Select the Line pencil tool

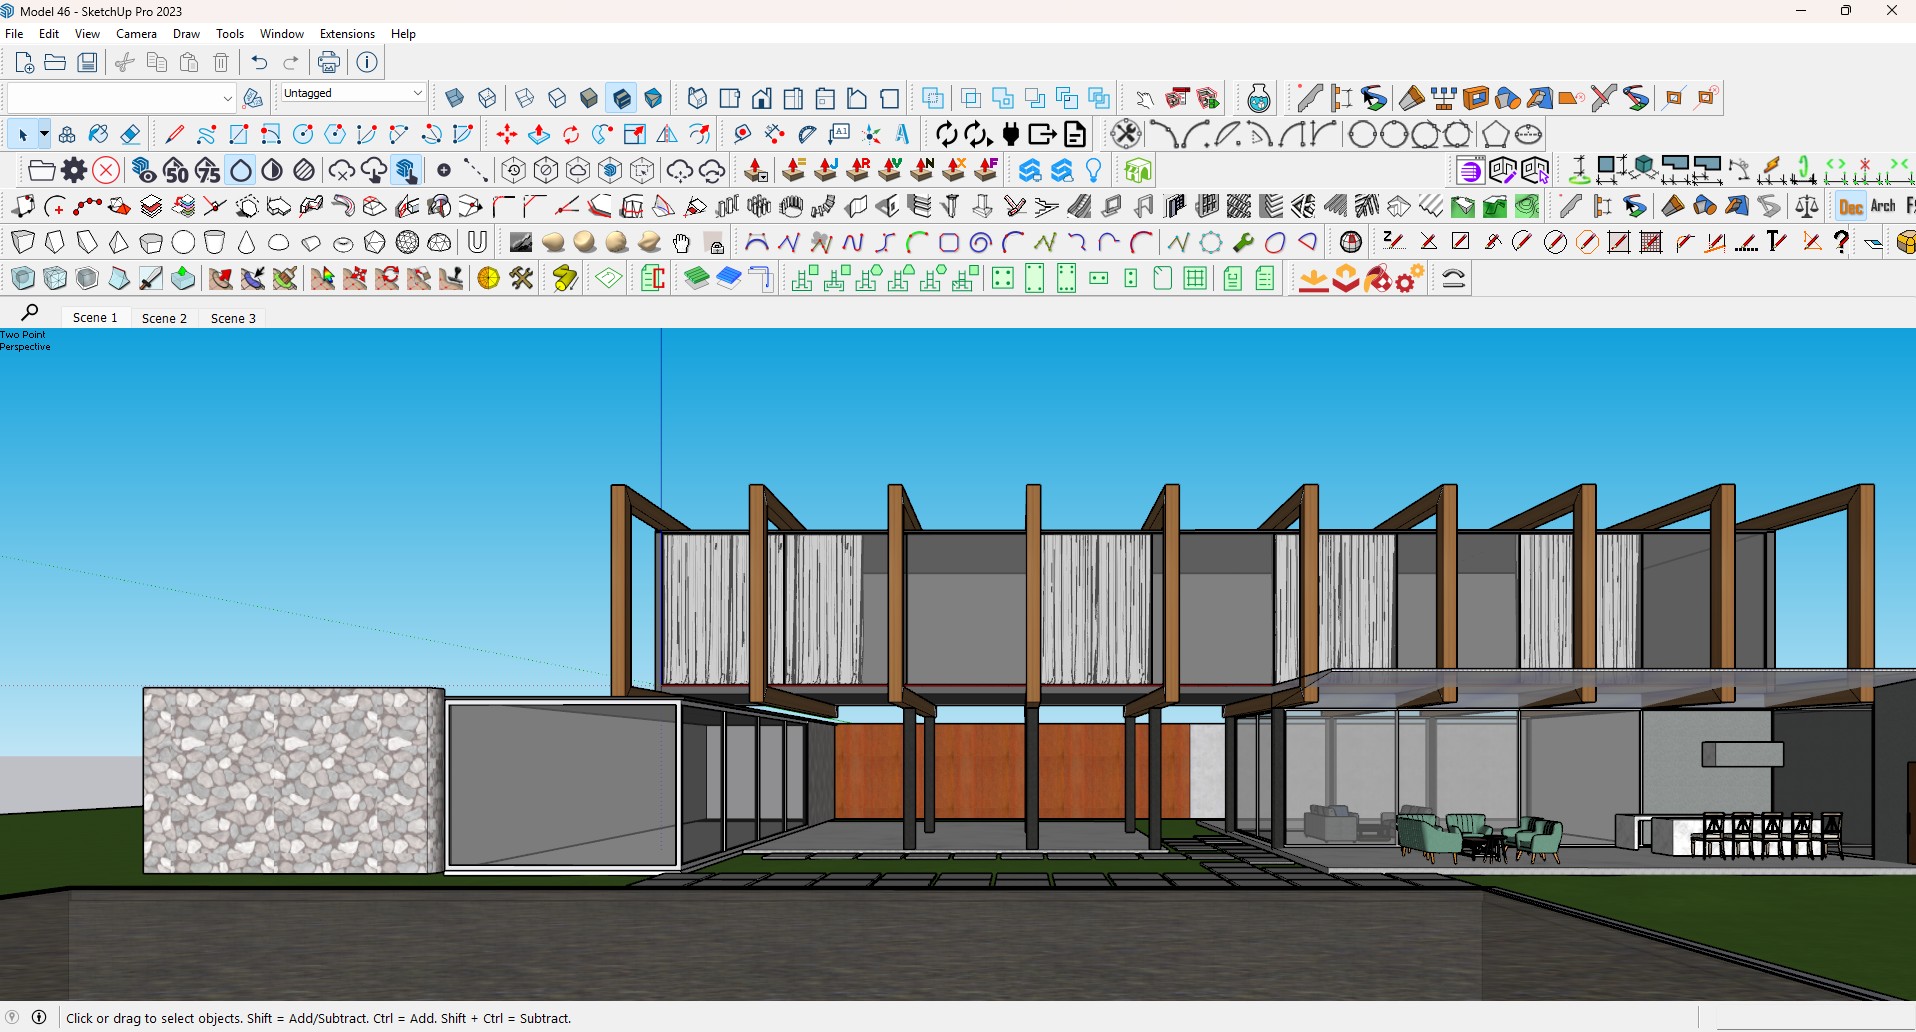click(174, 134)
